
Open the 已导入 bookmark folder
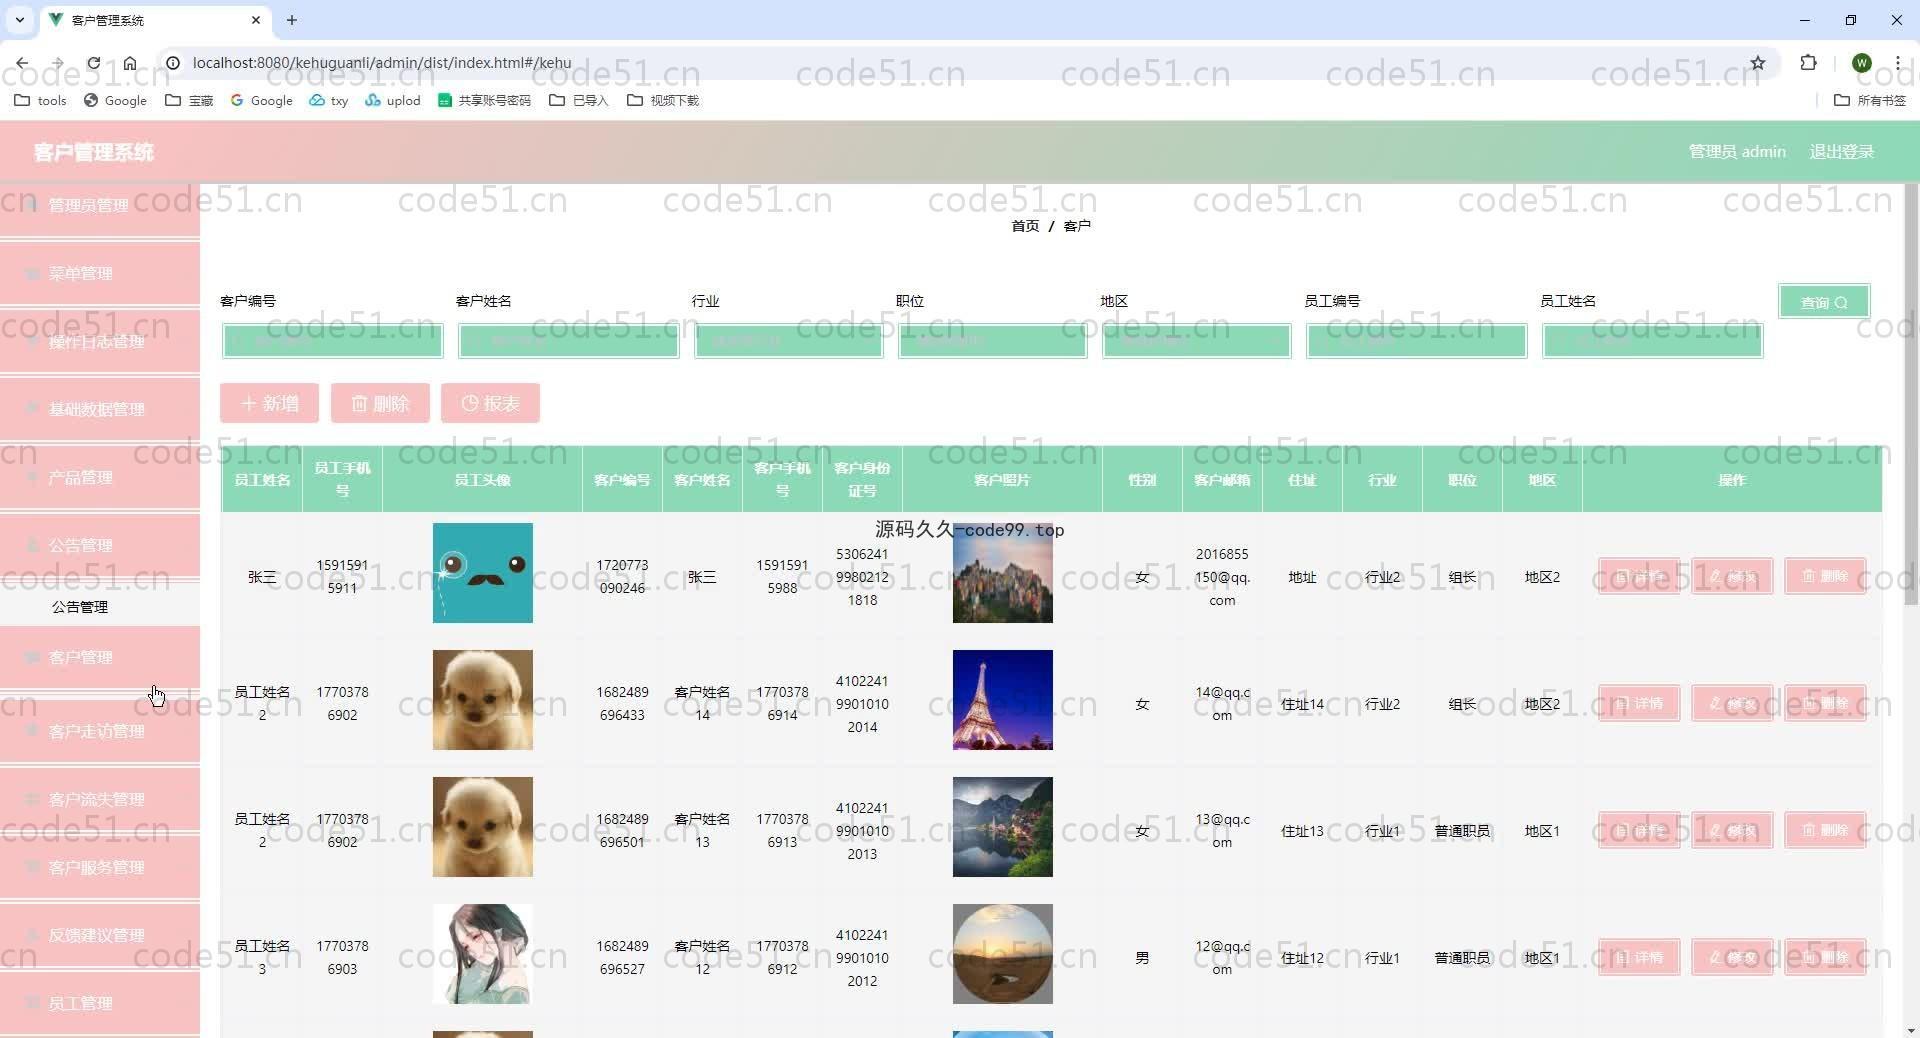(578, 100)
